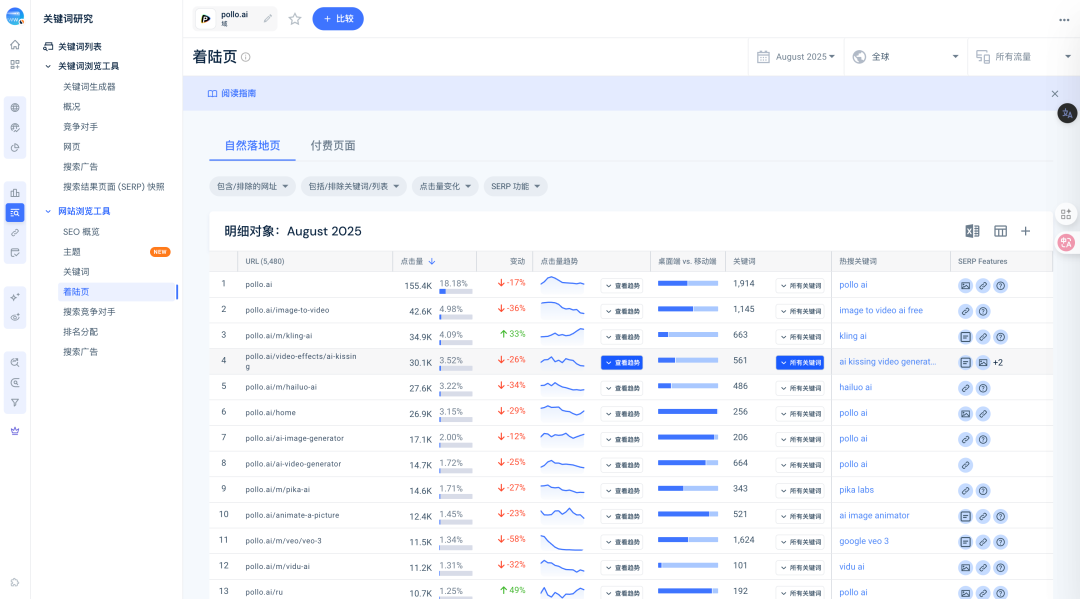
Task: Click the home icon in left rail
Action: [14, 45]
